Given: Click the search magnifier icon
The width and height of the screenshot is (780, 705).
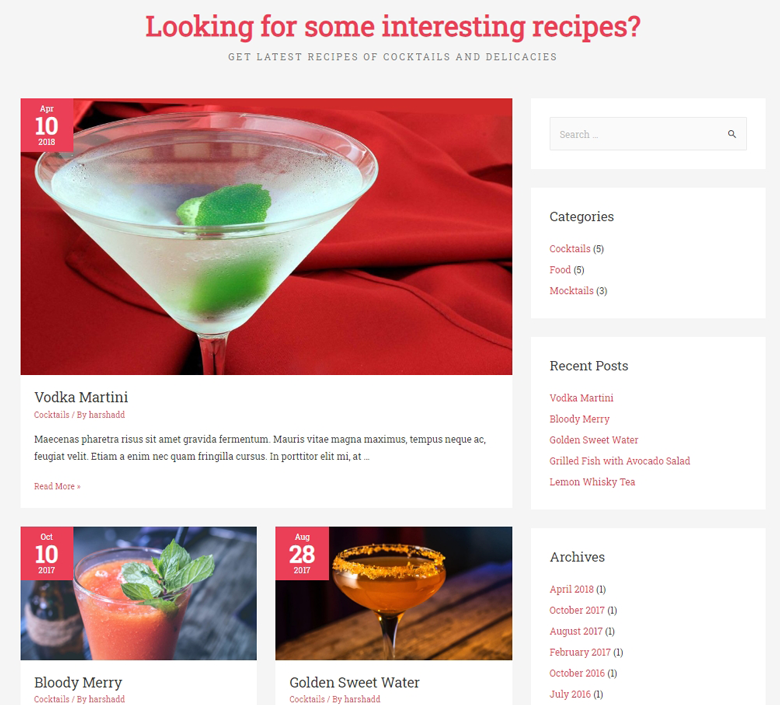Looking at the screenshot, I should tap(732, 134).
